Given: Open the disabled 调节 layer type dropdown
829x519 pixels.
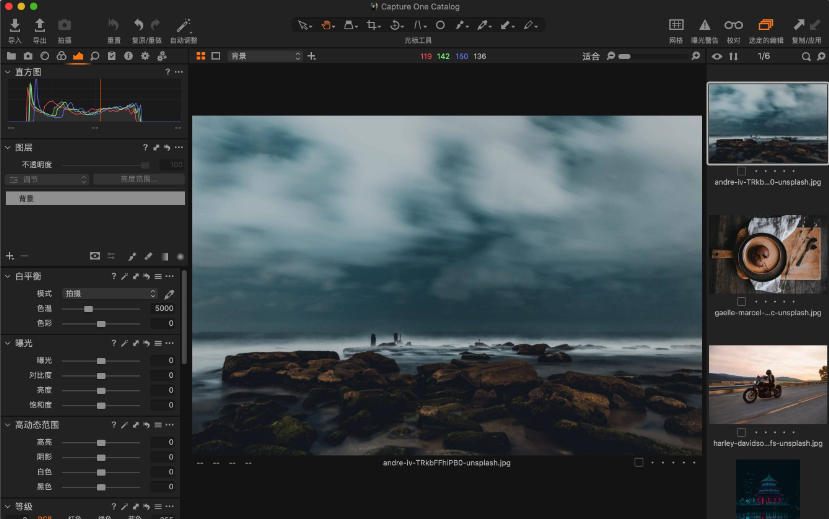Looking at the screenshot, I should tap(47, 180).
